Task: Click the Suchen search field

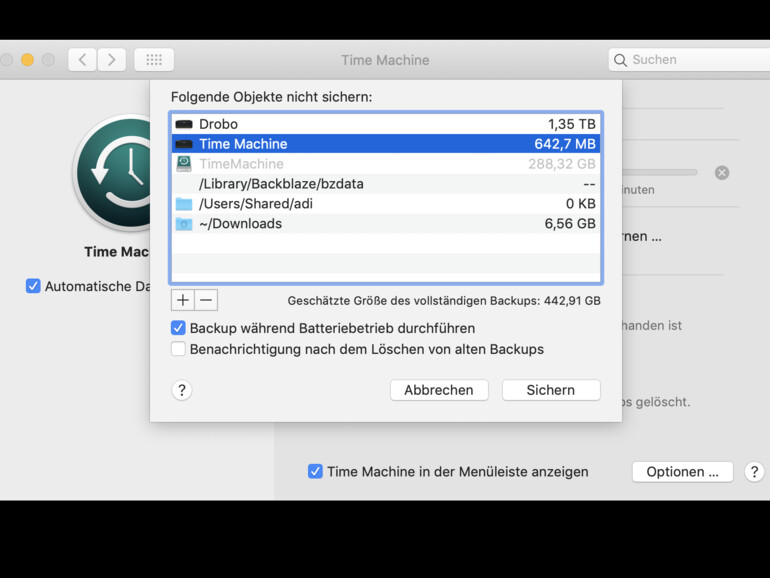Action: click(x=689, y=60)
